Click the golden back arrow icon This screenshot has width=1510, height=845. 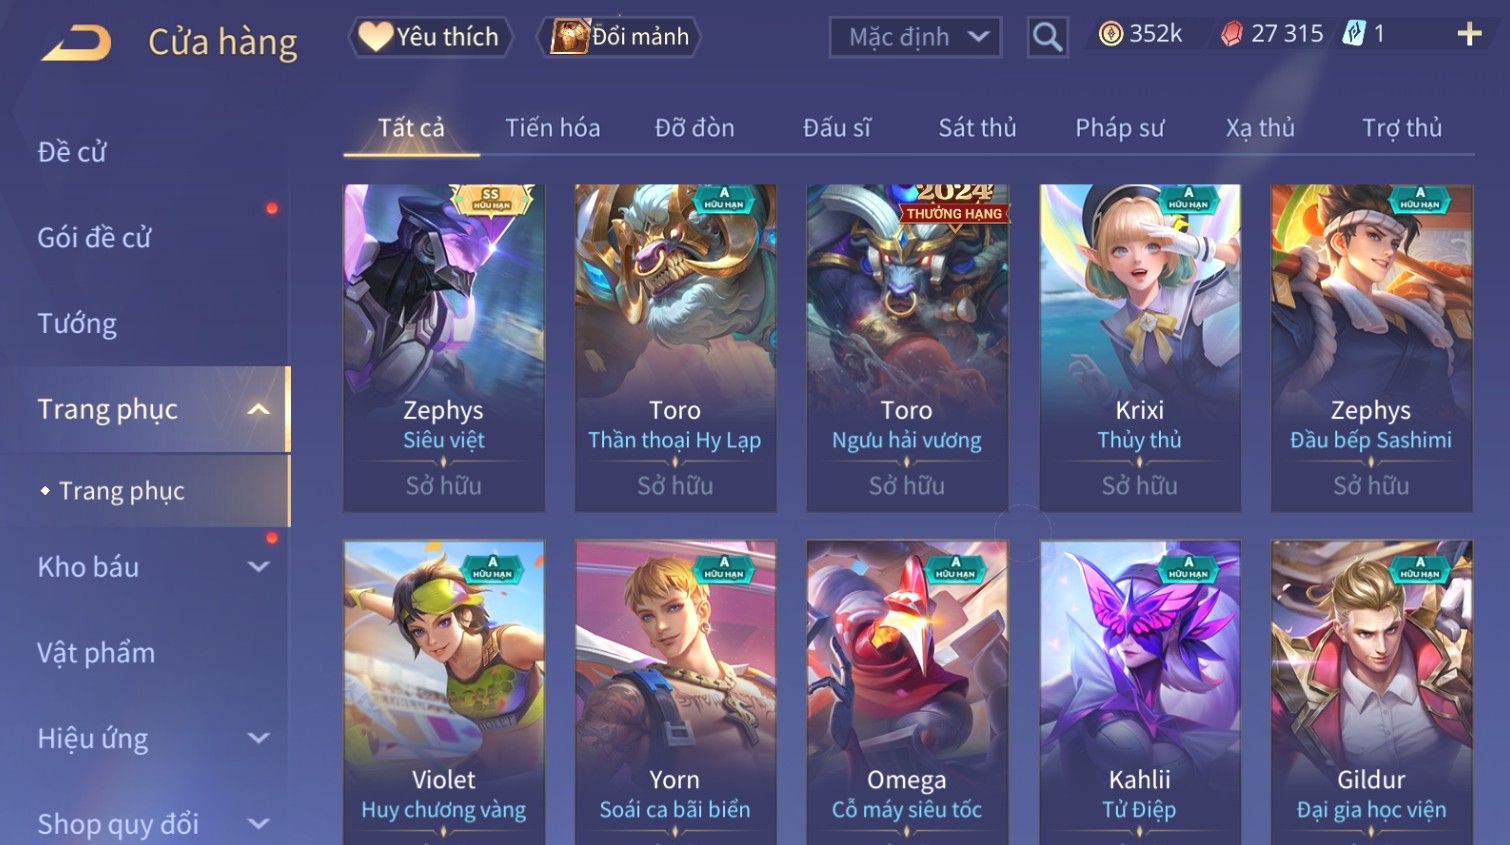(x=76, y=43)
